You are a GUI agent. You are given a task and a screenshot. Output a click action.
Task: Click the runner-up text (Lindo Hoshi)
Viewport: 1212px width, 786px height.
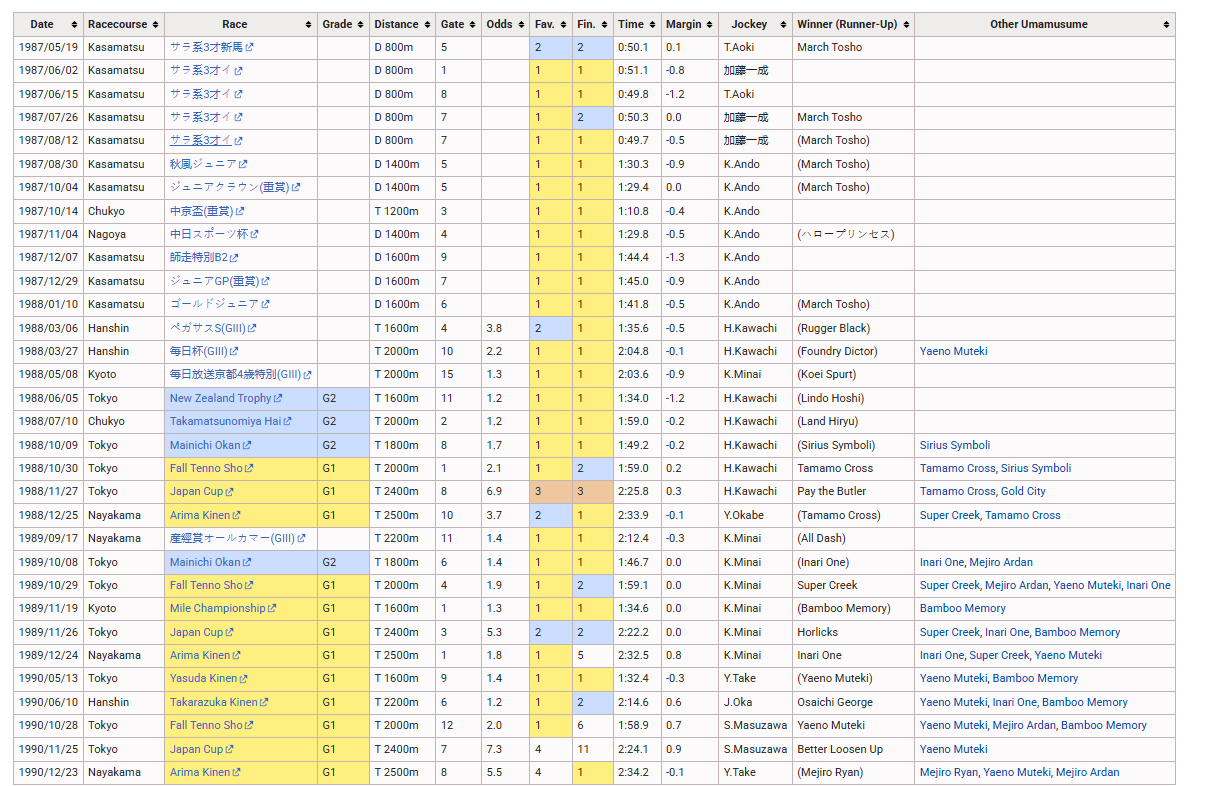click(831, 398)
